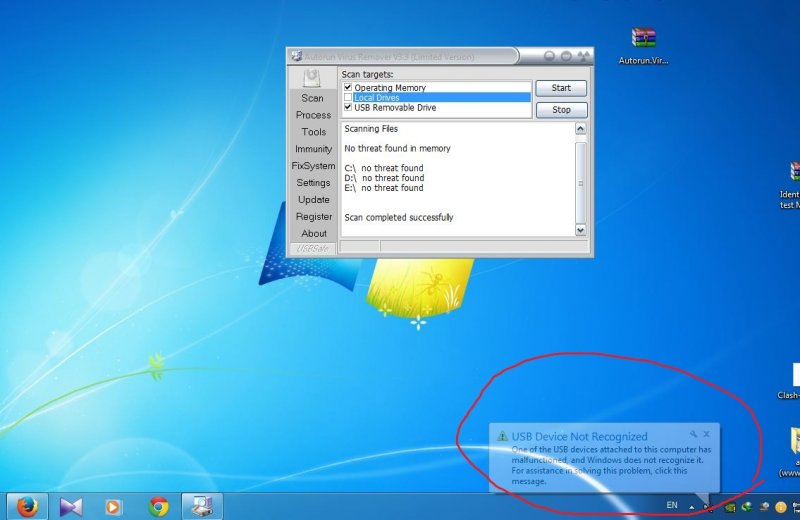Launch Google Chrome from the taskbar

159,507
